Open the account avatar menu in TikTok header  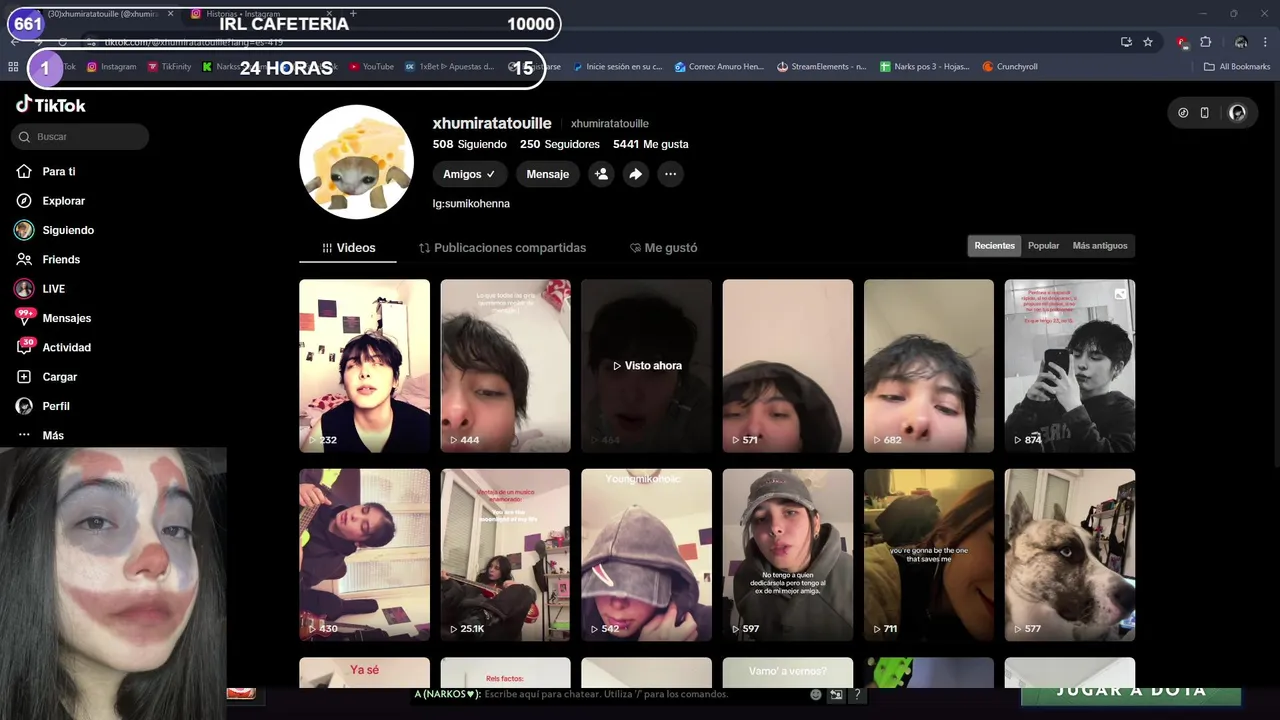point(1237,113)
